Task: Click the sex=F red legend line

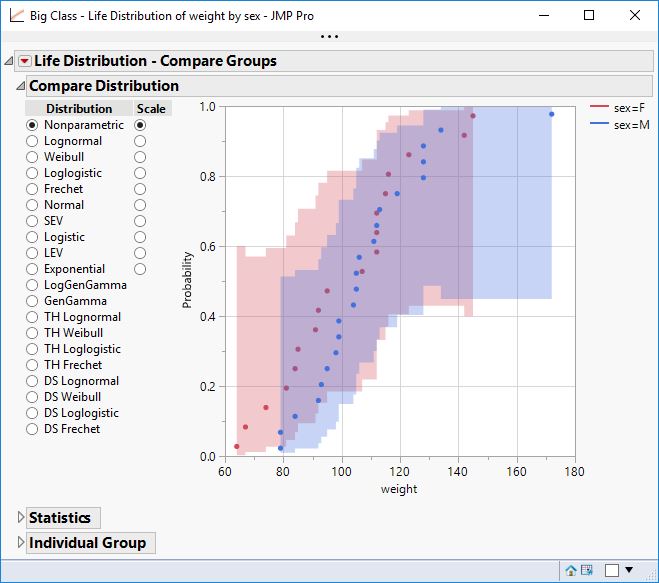Action: tap(599, 107)
